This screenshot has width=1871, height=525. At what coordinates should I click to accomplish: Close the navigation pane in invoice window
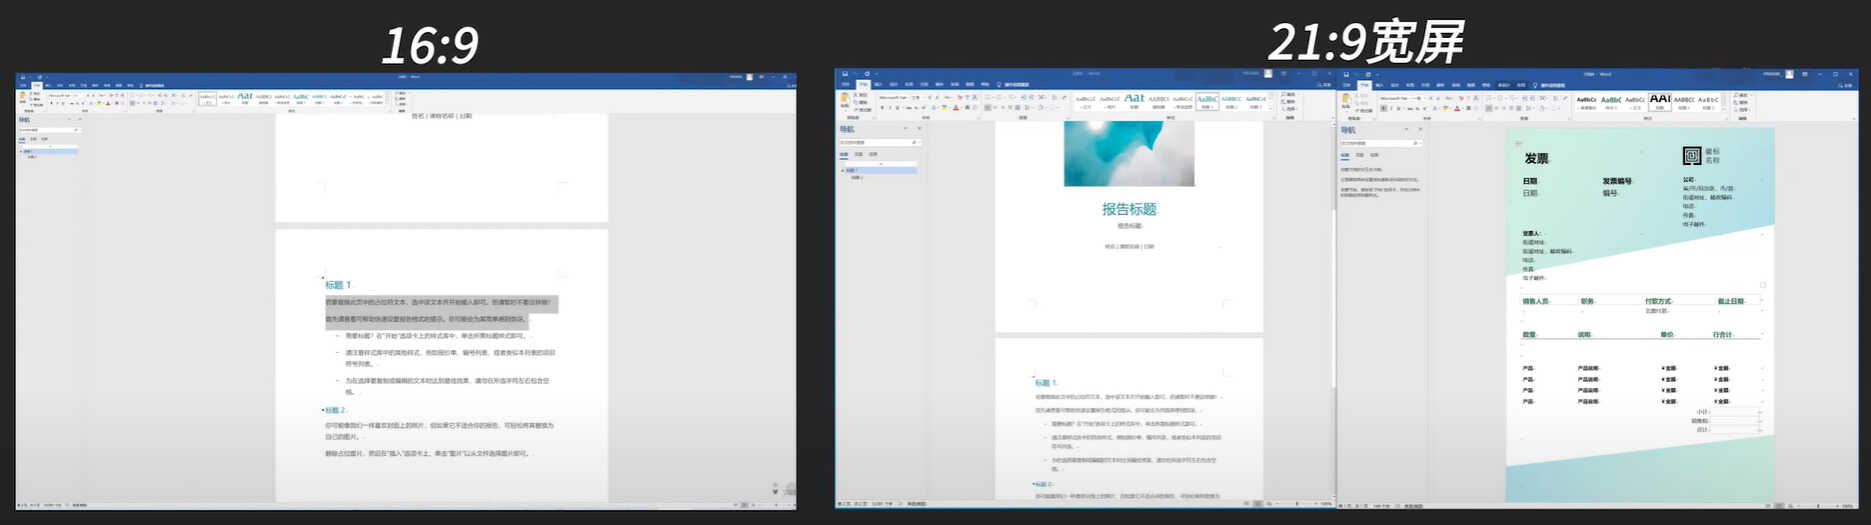click(1420, 129)
